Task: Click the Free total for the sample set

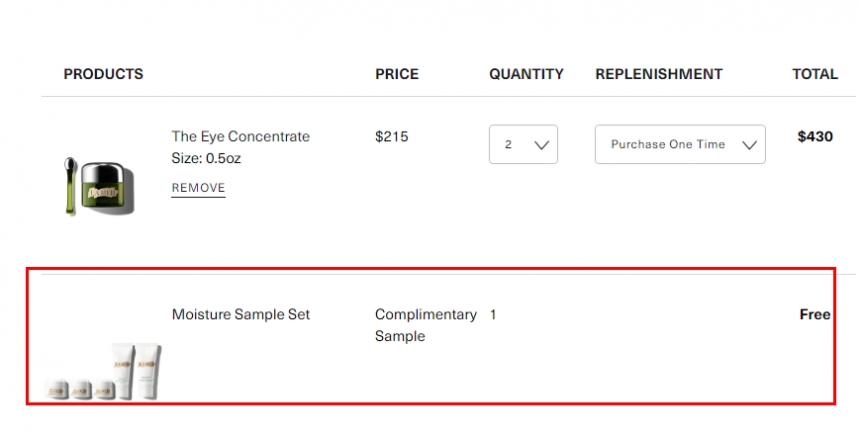Action: [x=814, y=315]
